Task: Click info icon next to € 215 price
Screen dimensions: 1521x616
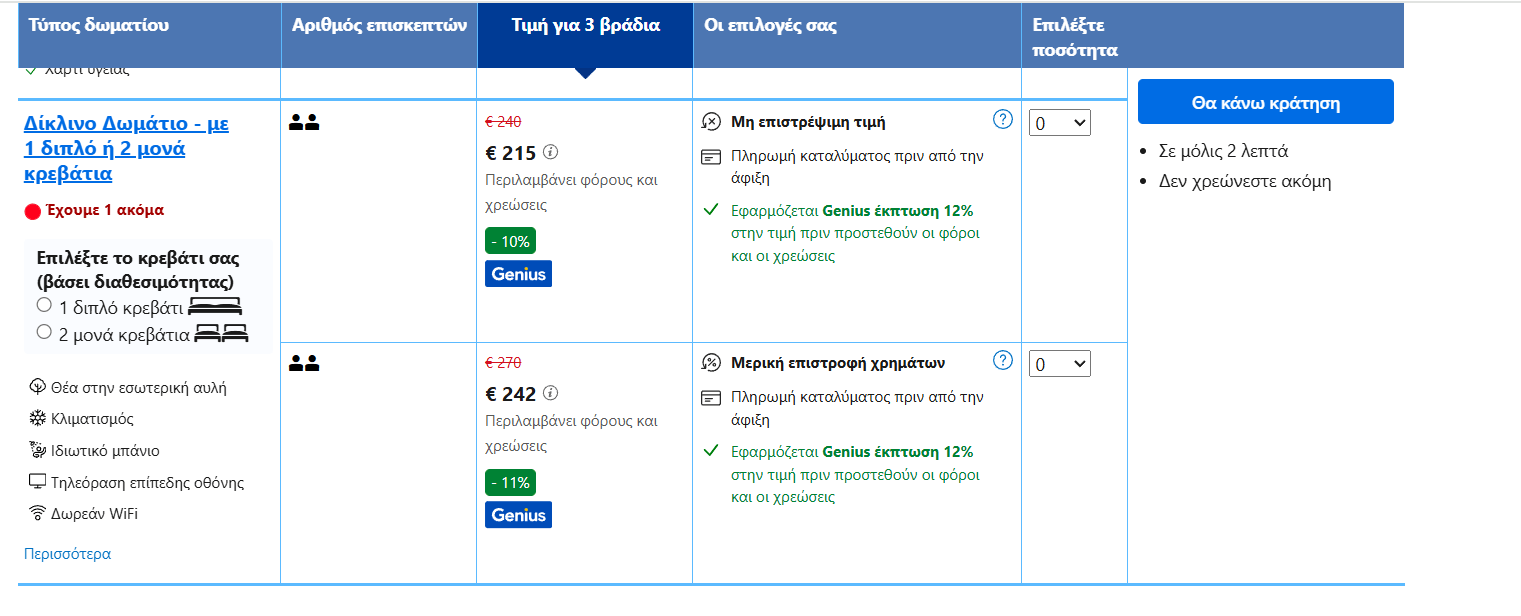Action: (550, 154)
